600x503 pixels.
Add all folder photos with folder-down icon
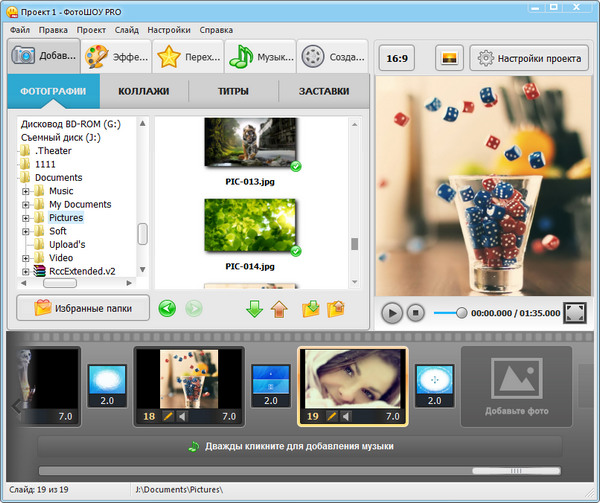pyautogui.click(x=311, y=308)
